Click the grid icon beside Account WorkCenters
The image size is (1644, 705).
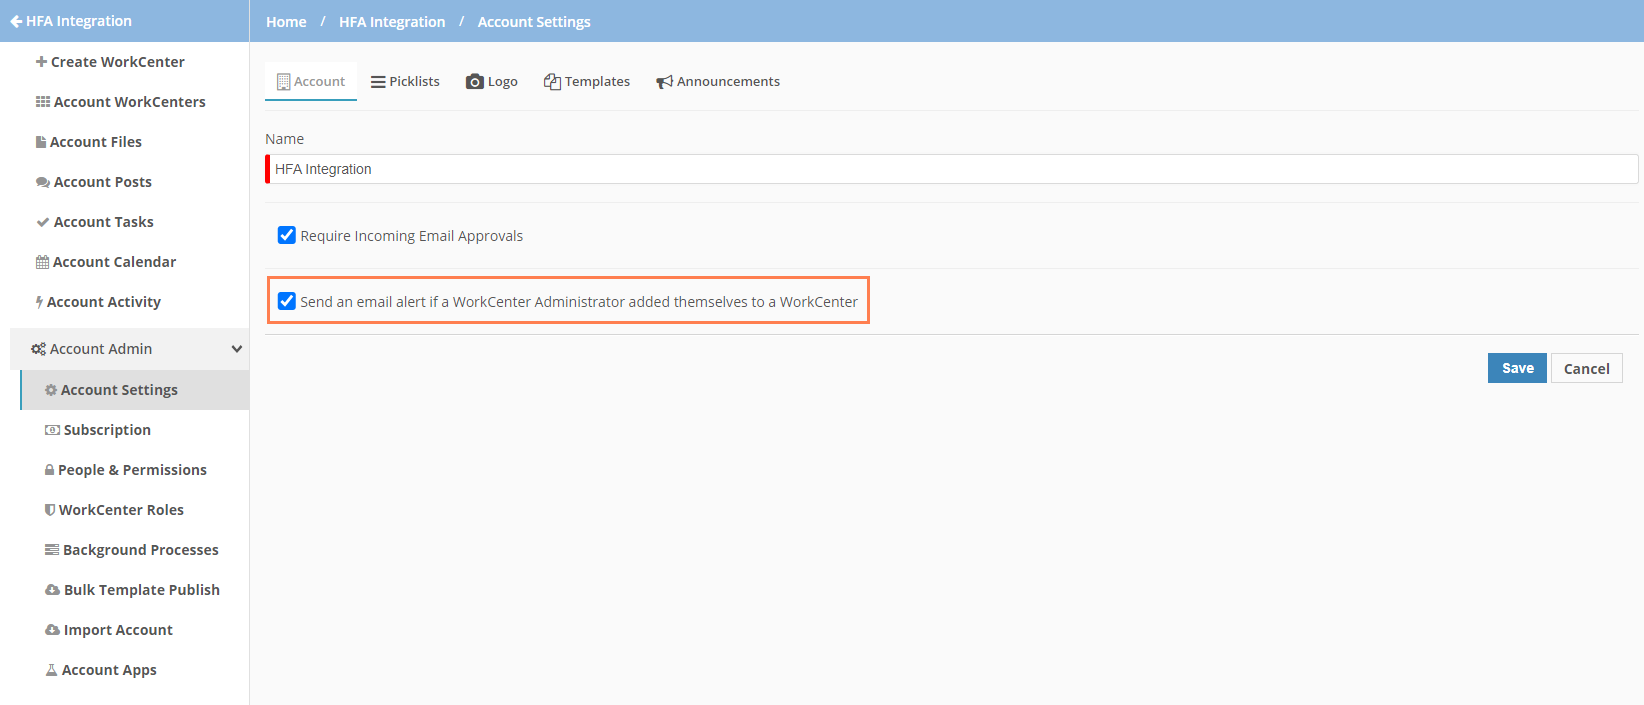click(x=43, y=102)
